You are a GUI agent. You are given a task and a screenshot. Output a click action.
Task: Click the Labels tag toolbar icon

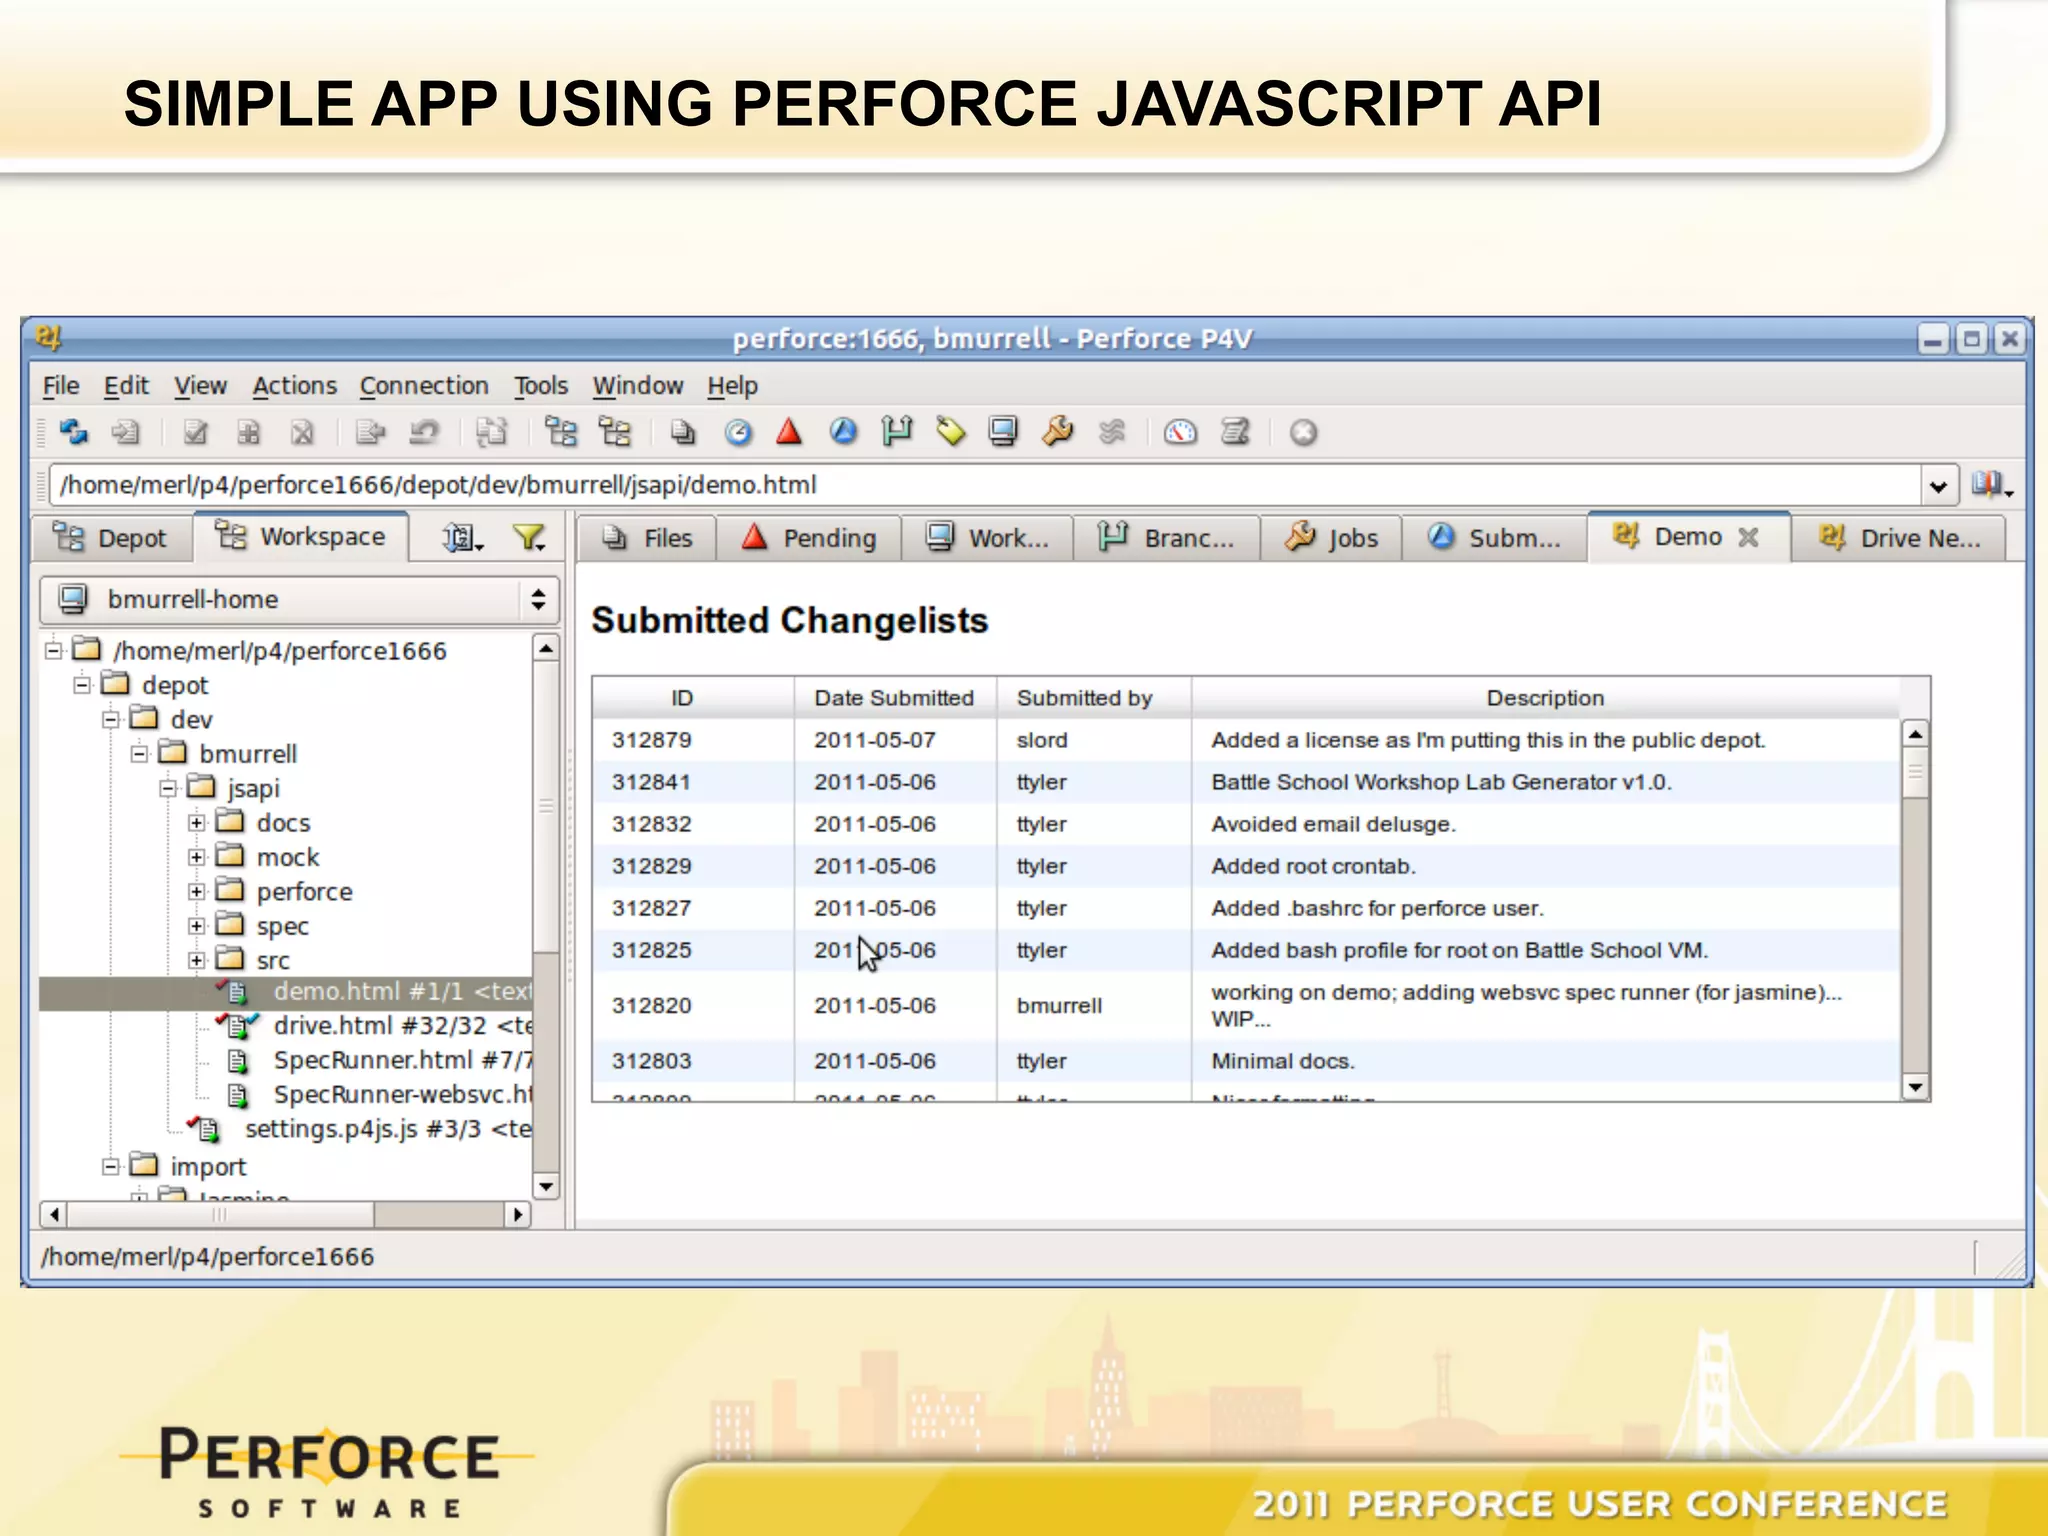(x=950, y=432)
